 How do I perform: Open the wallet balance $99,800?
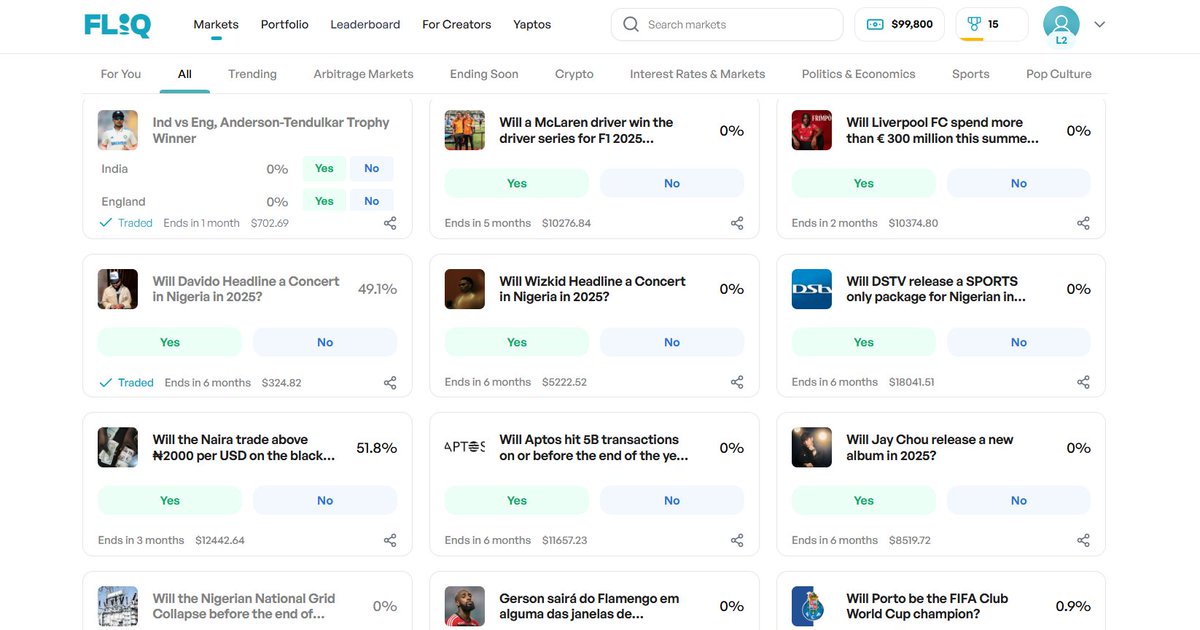(899, 24)
